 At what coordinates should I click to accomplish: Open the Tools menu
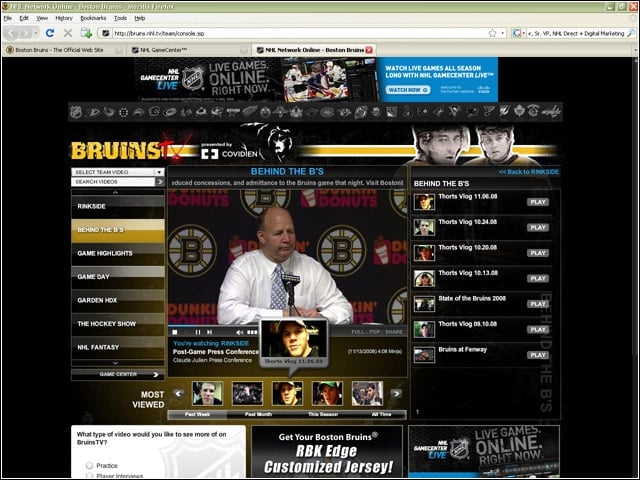(120, 18)
